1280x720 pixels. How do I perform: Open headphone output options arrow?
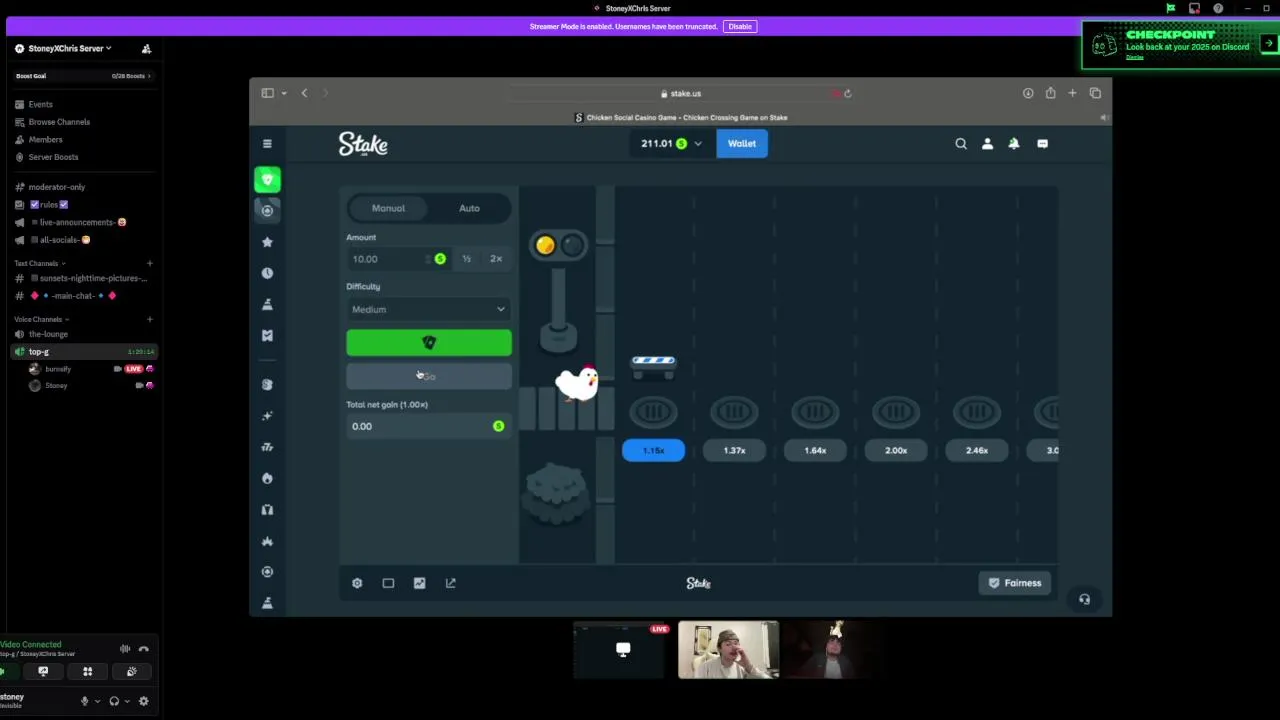coord(127,701)
